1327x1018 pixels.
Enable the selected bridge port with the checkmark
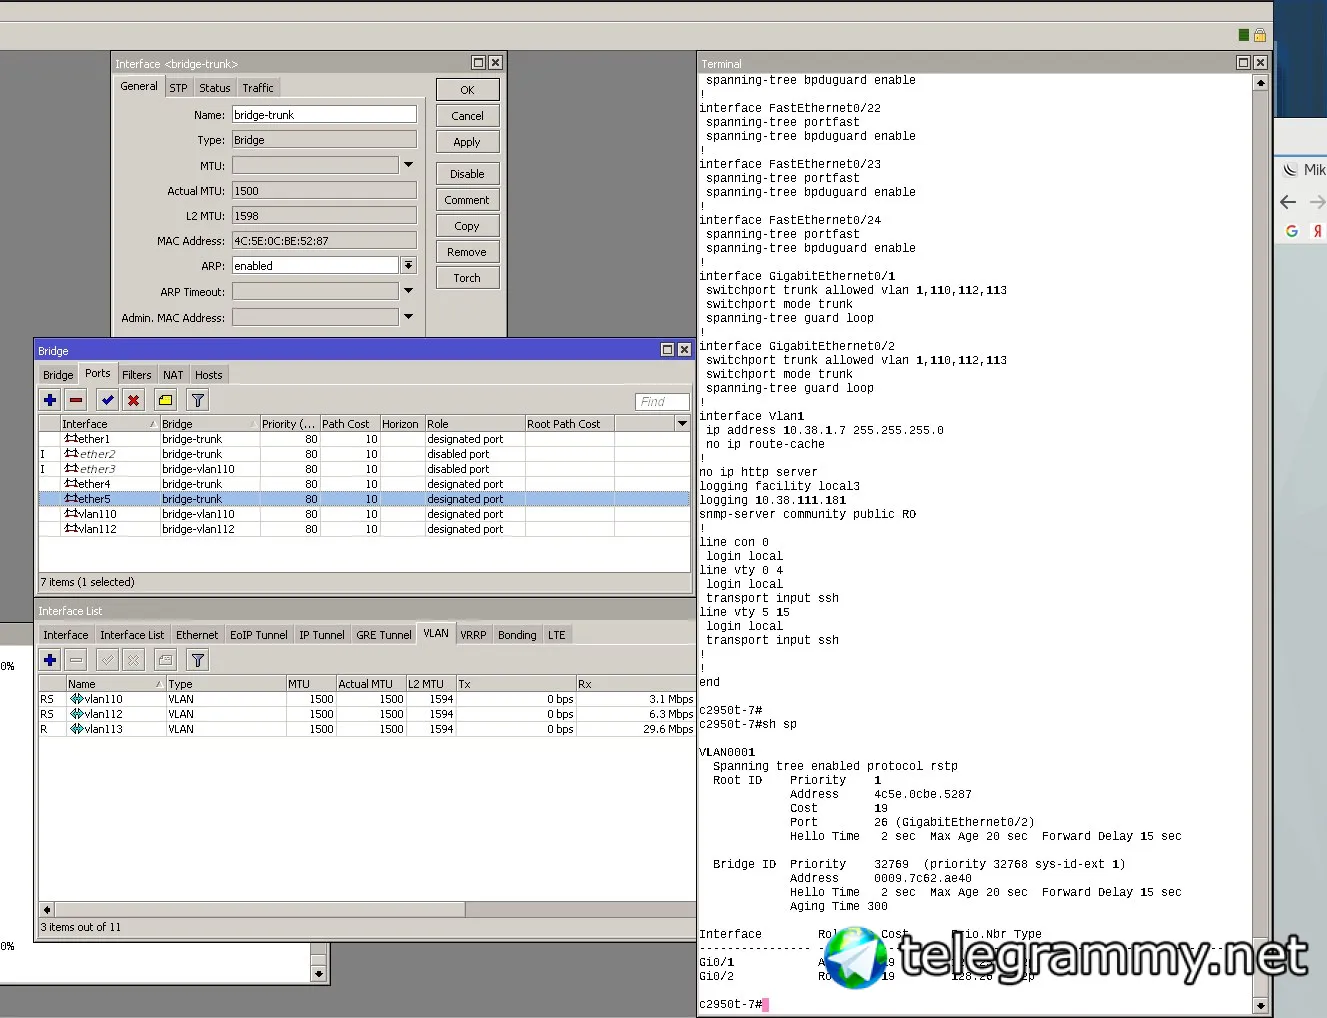click(x=108, y=400)
